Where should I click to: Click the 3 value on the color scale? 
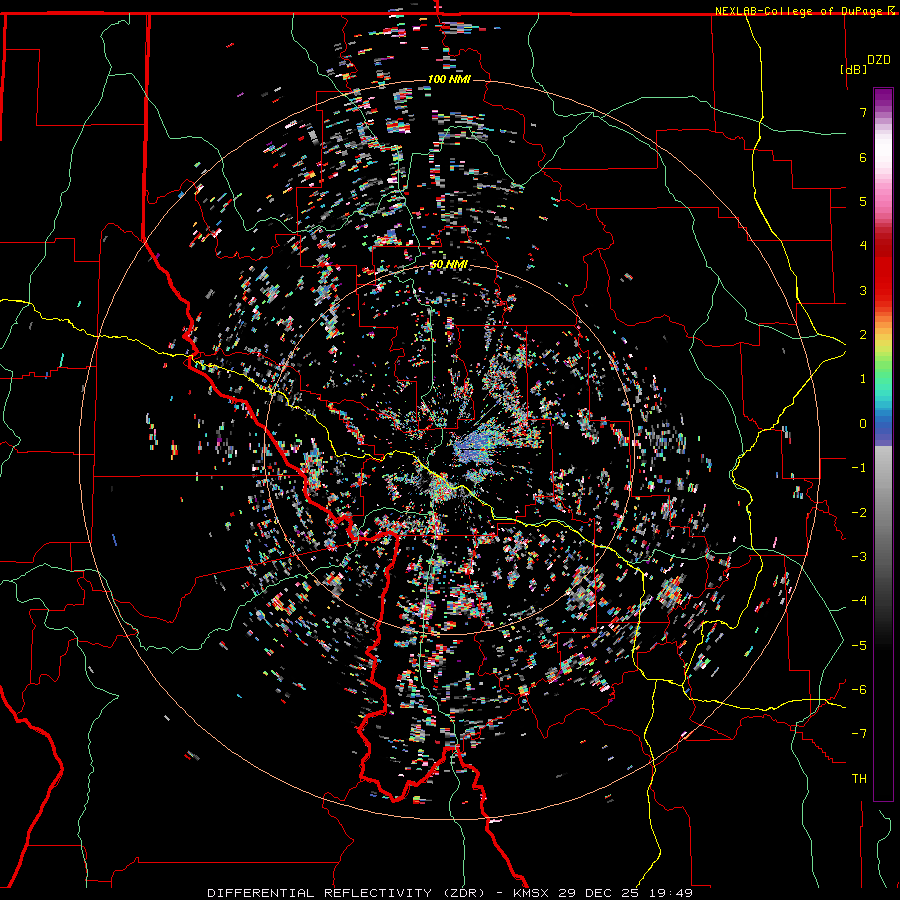click(x=863, y=290)
